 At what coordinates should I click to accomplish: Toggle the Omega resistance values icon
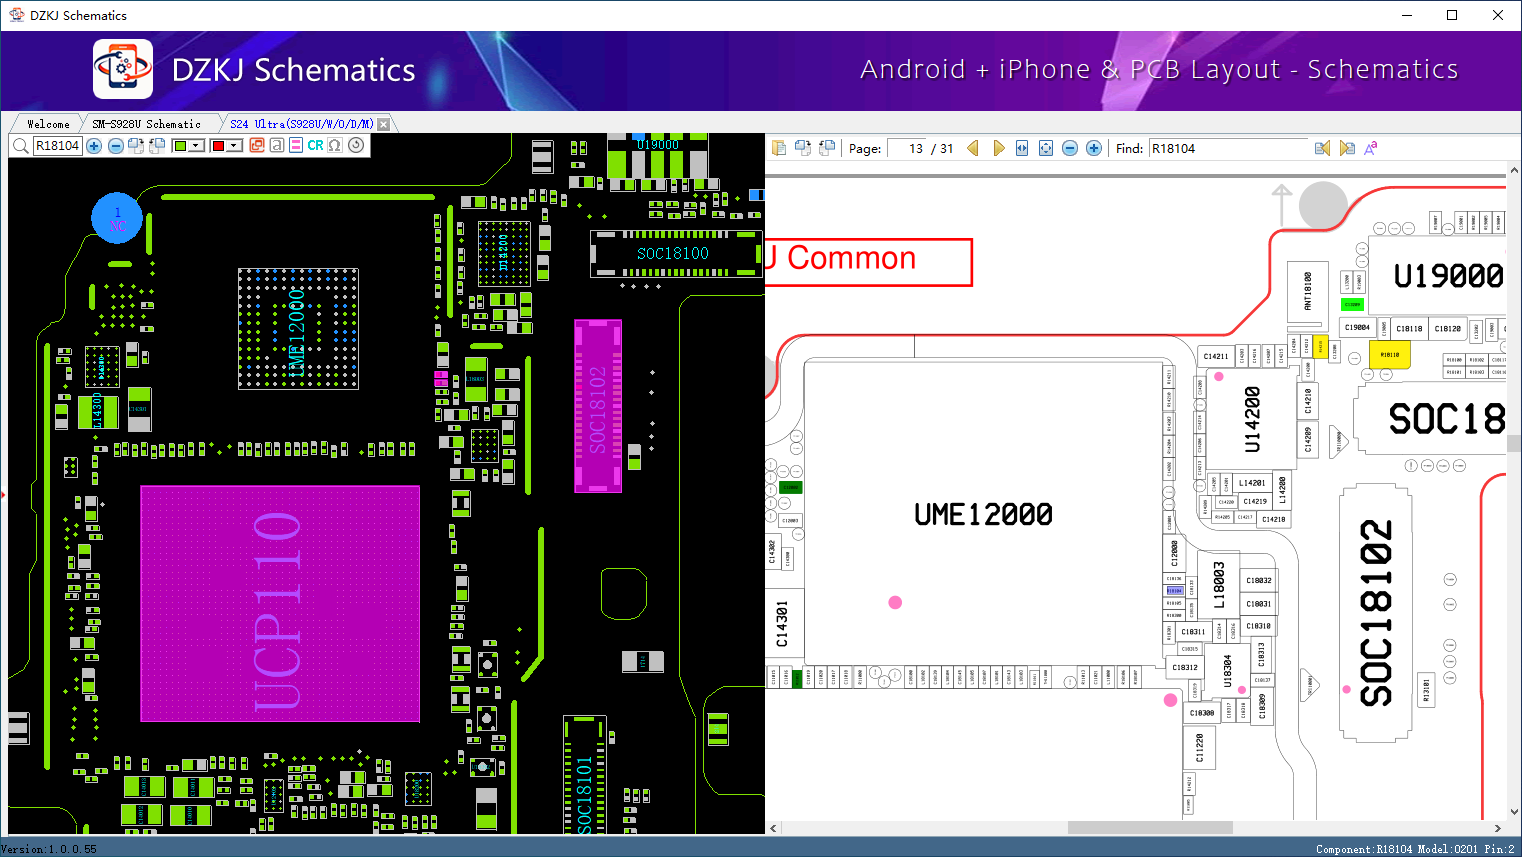tap(335, 146)
